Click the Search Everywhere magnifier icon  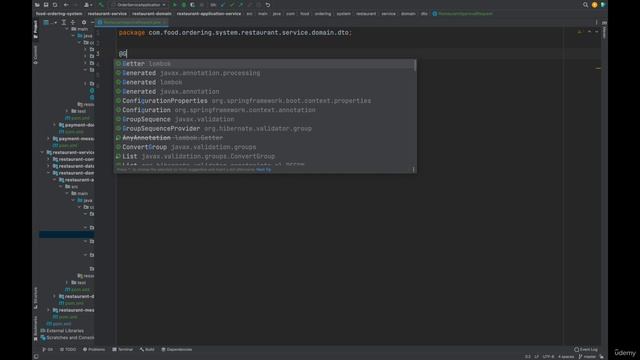tap(585, 5)
